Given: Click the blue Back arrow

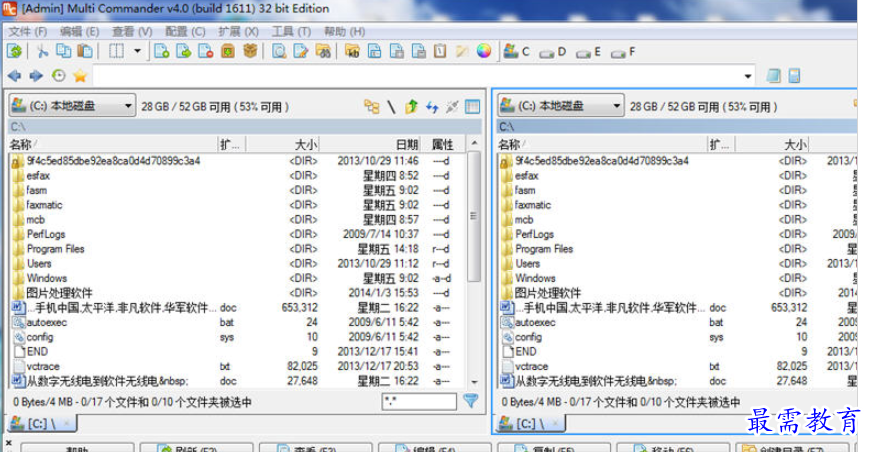Looking at the screenshot, I should (x=14, y=75).
